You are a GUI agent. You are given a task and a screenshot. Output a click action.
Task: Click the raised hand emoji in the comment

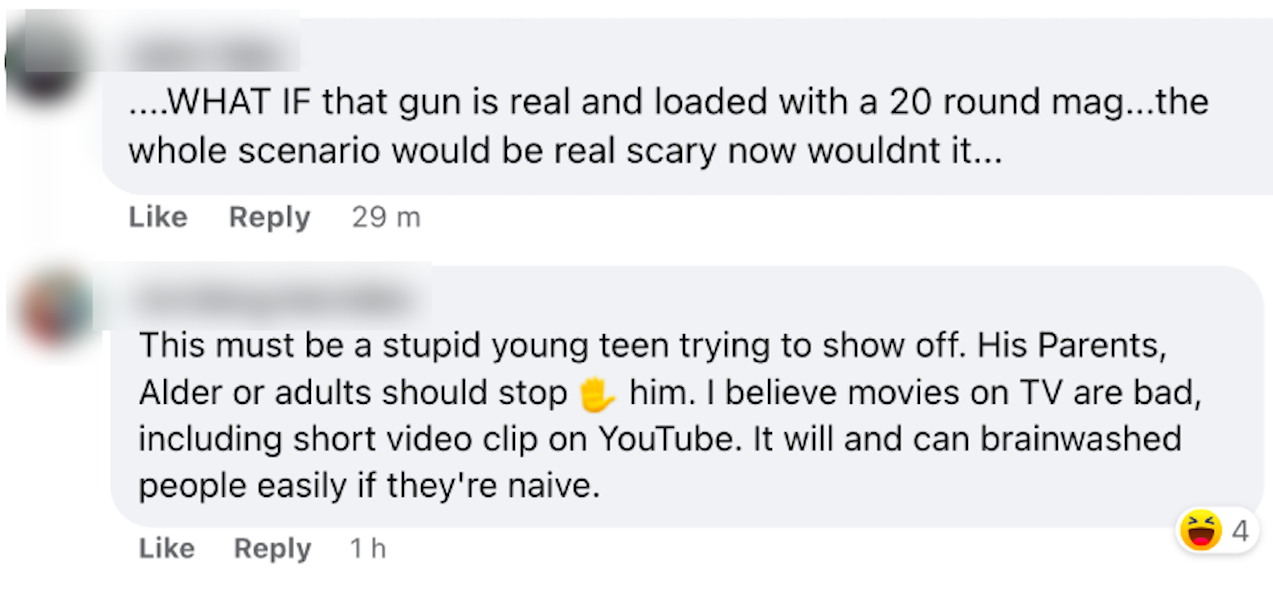point(597,395)
